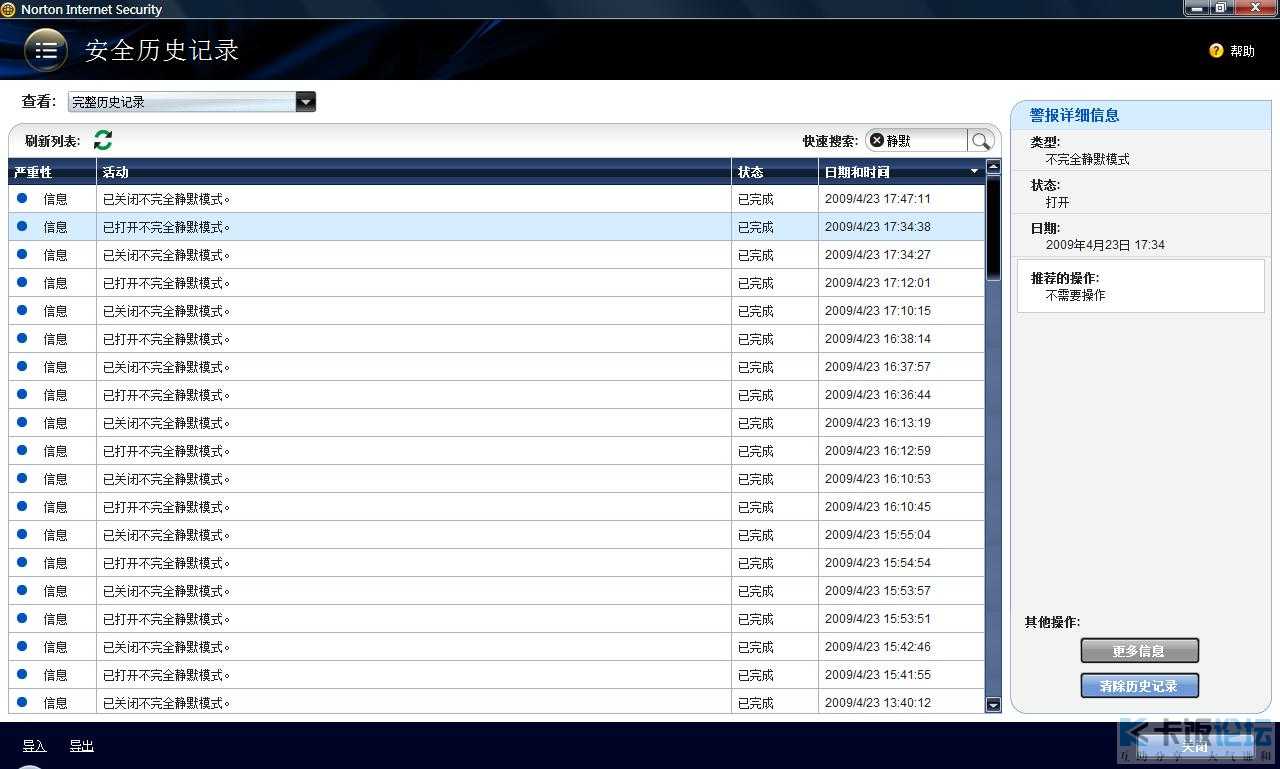
Task: Select the row dated 2009/4/23 17:12:01
Action: [497, 283]
